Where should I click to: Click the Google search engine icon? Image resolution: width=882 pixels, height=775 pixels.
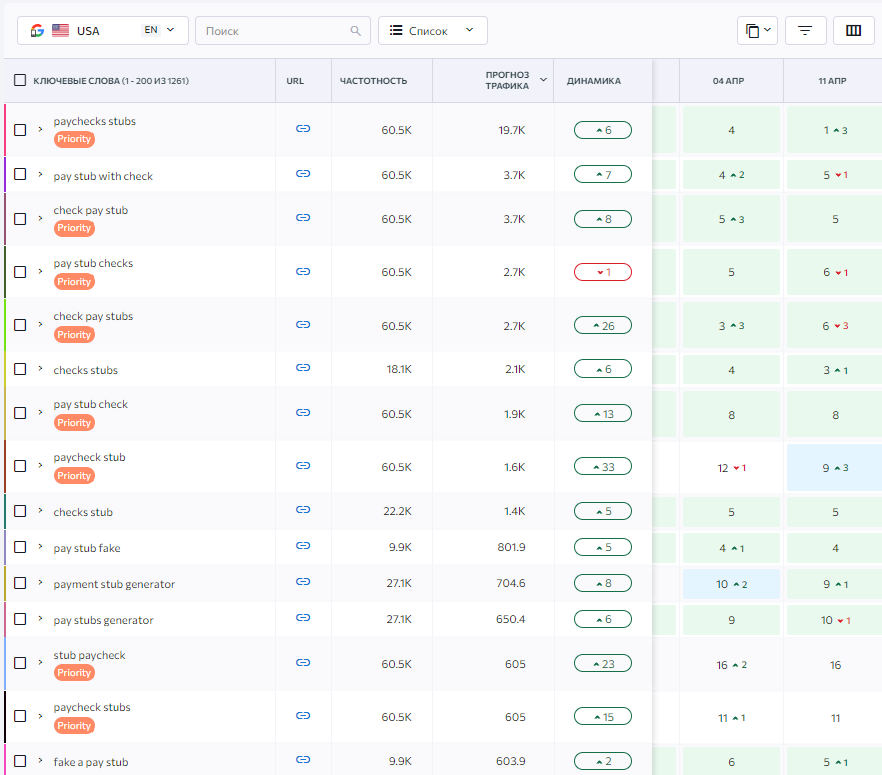point(37,30)
